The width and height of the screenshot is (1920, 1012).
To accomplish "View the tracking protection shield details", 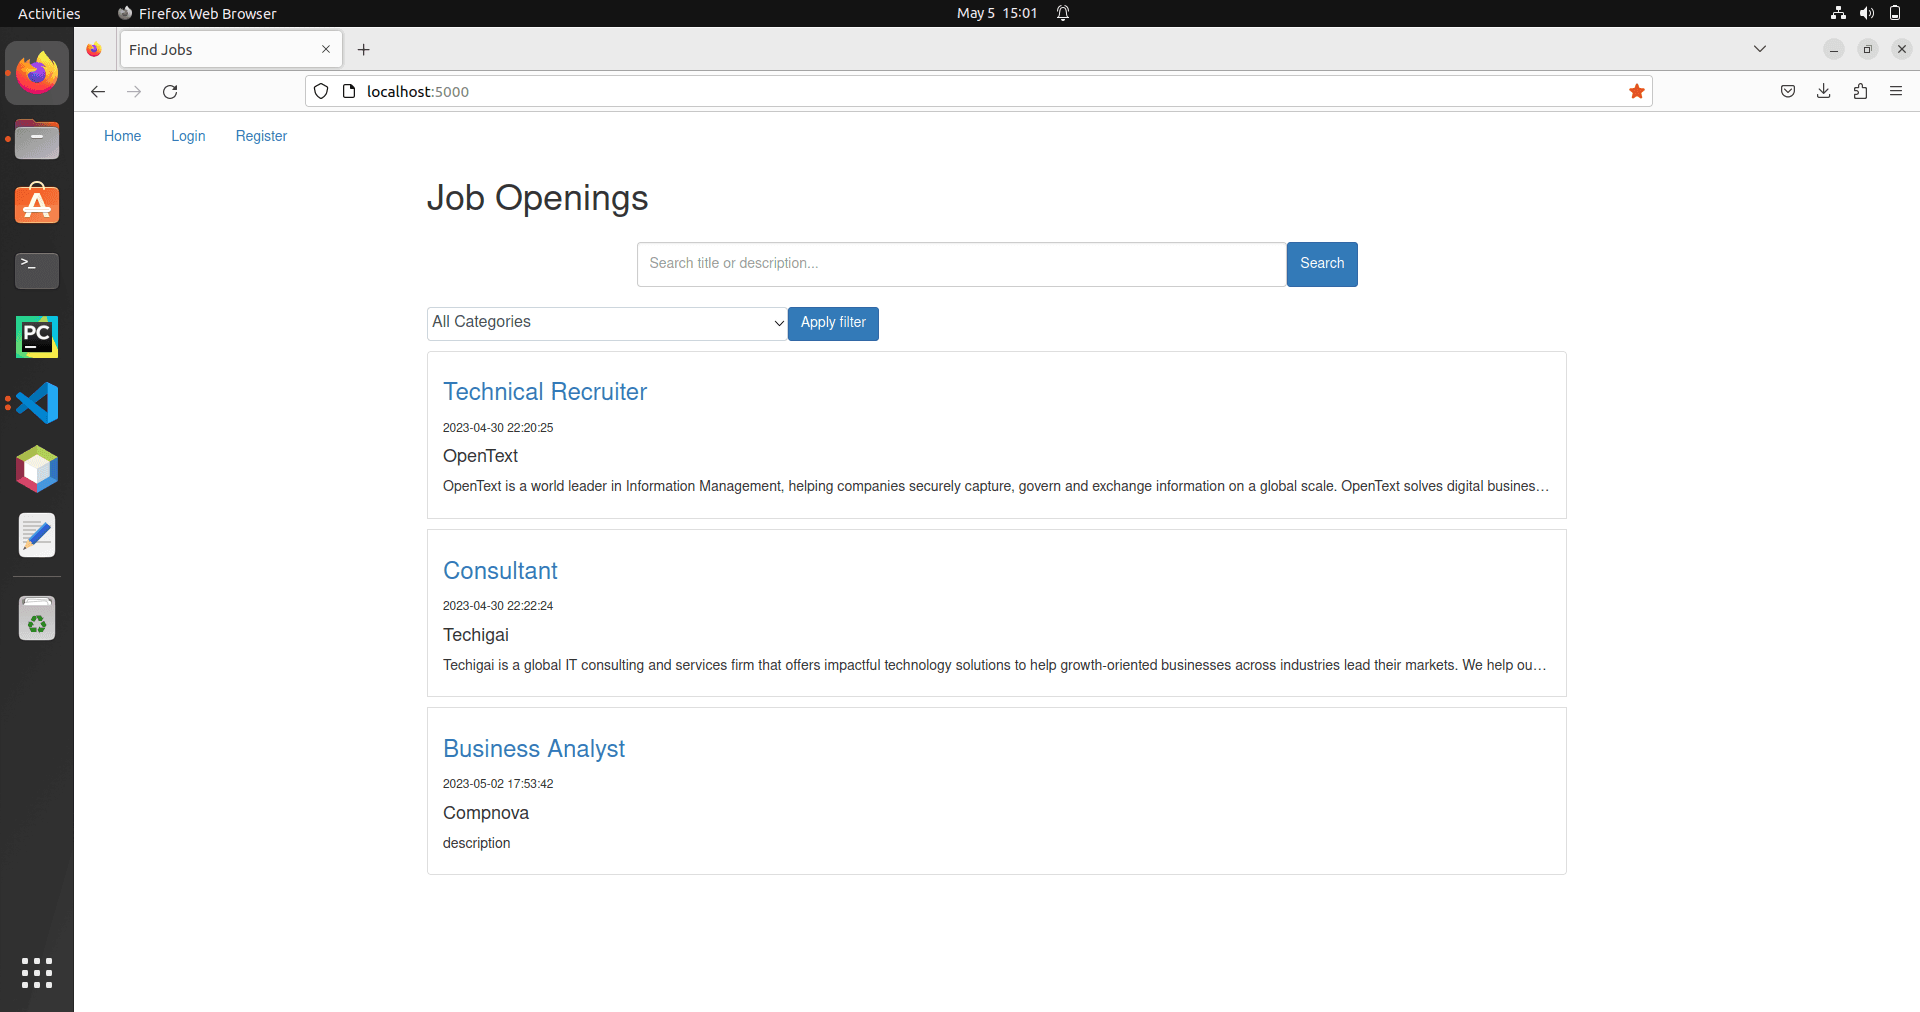I will [x=320, y=91].
